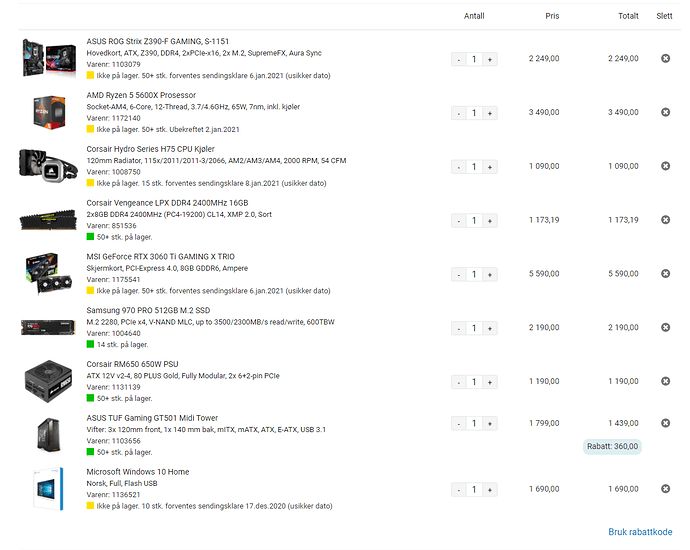
Task: View AMD Ryzen 5 box thumbnail
Action: 49,112
